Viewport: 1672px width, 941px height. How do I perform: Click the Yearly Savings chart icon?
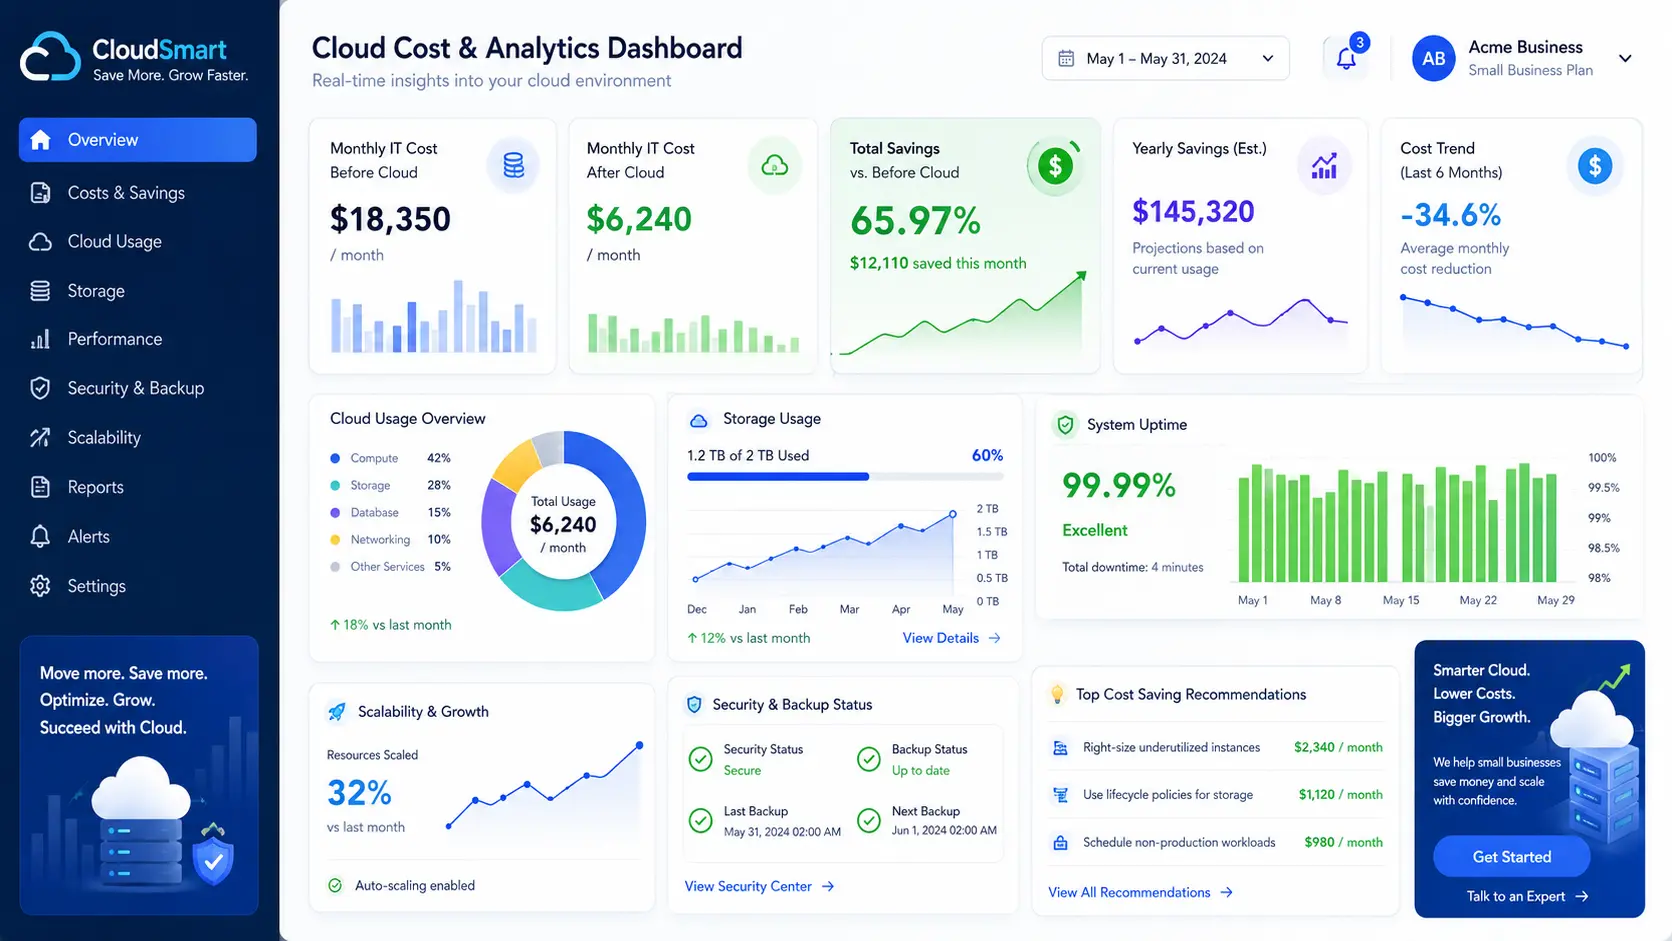point(1324,166)
